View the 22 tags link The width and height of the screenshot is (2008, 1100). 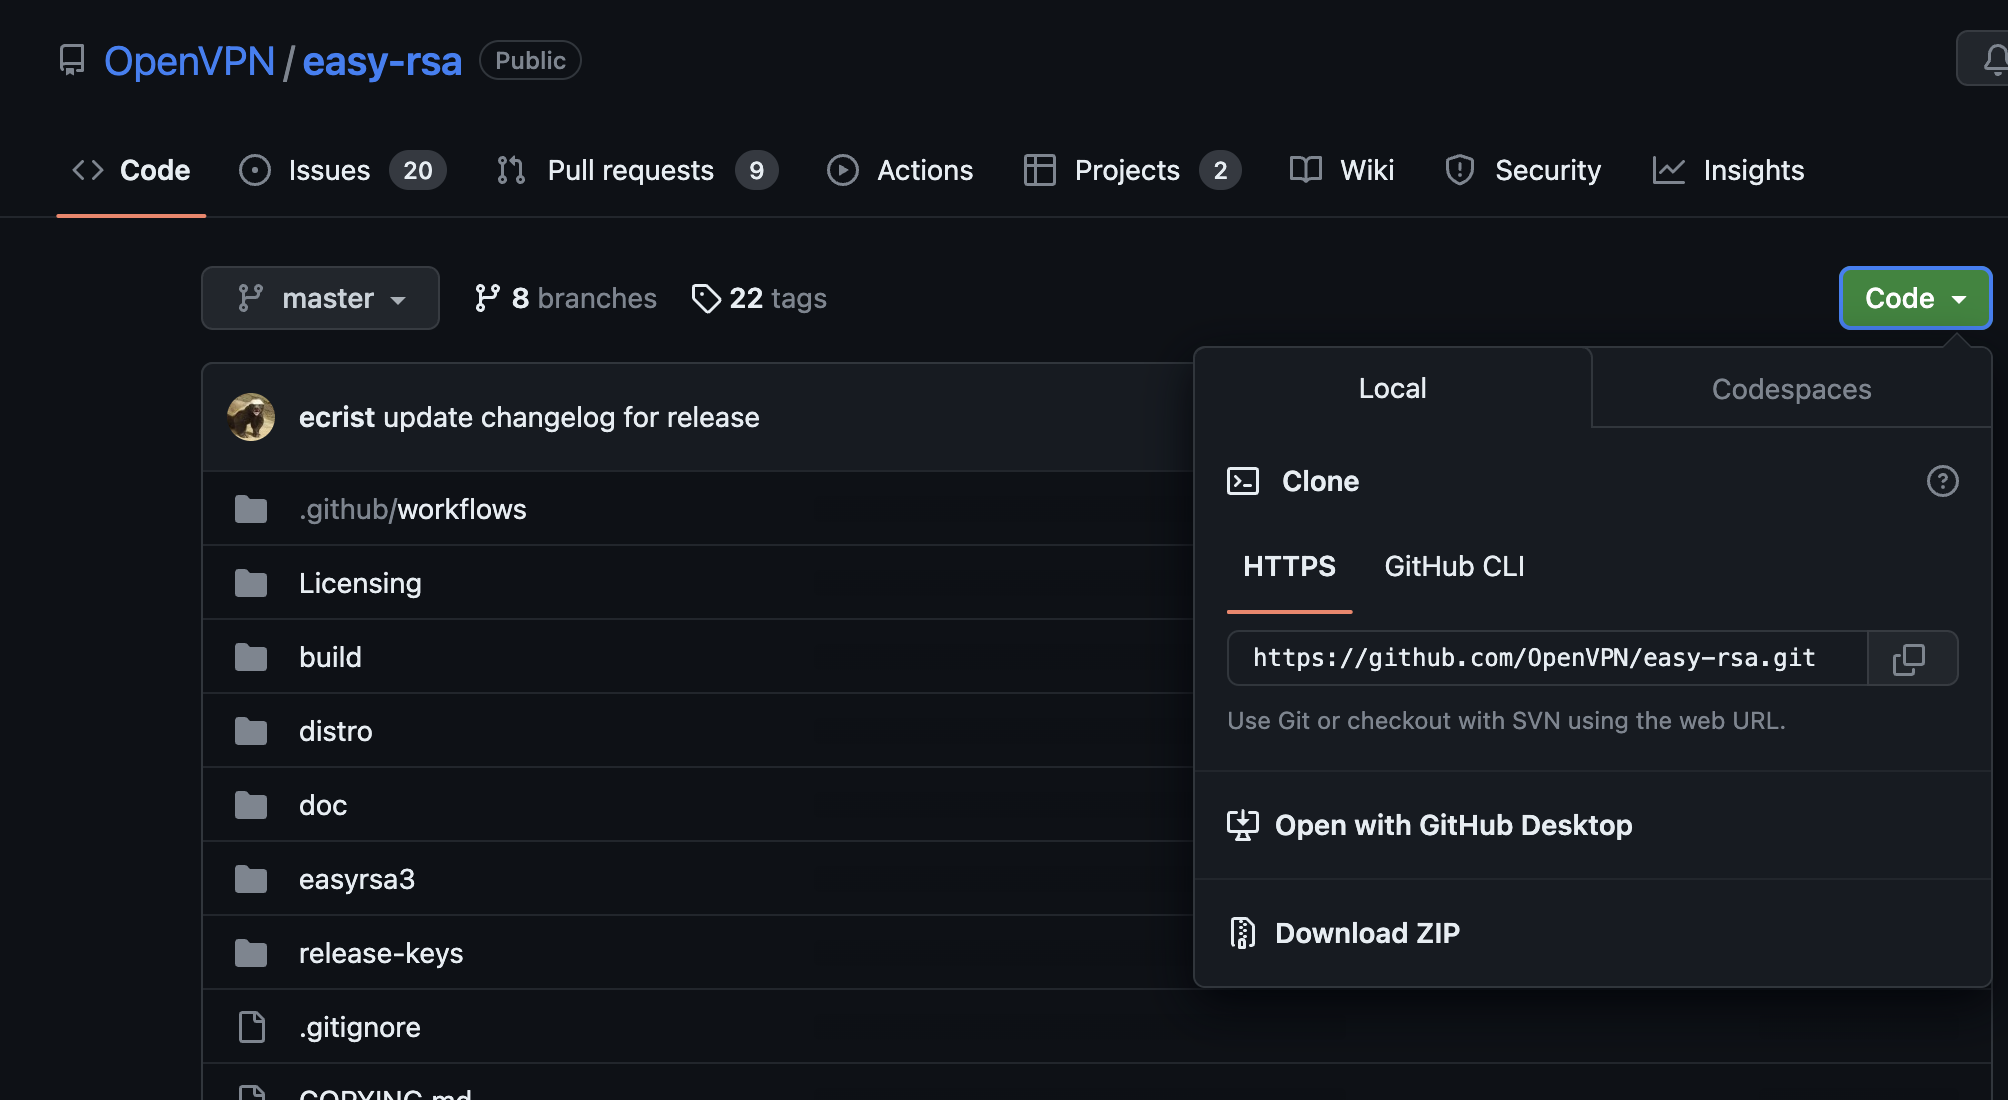[759, 298]
